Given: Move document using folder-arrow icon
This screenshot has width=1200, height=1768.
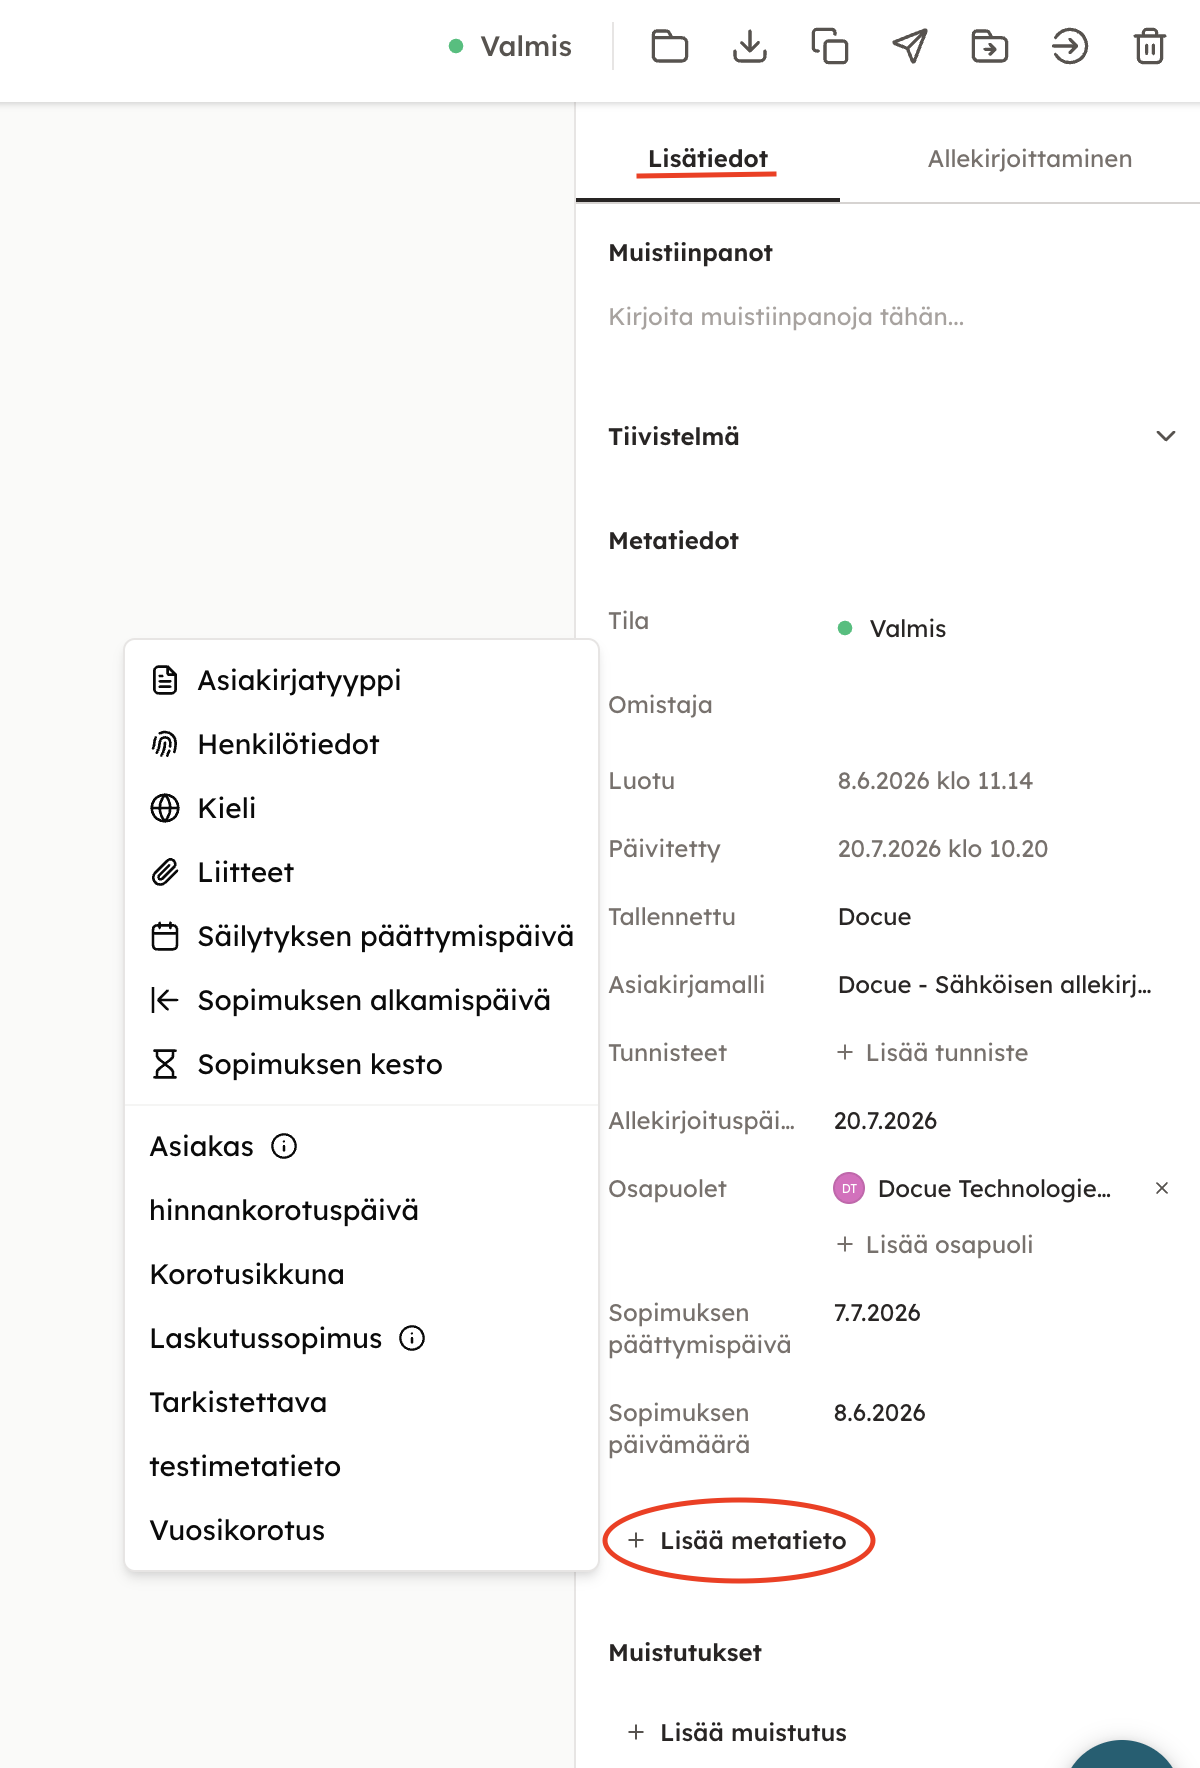Looking at the screenshot, I should [990, 46].
